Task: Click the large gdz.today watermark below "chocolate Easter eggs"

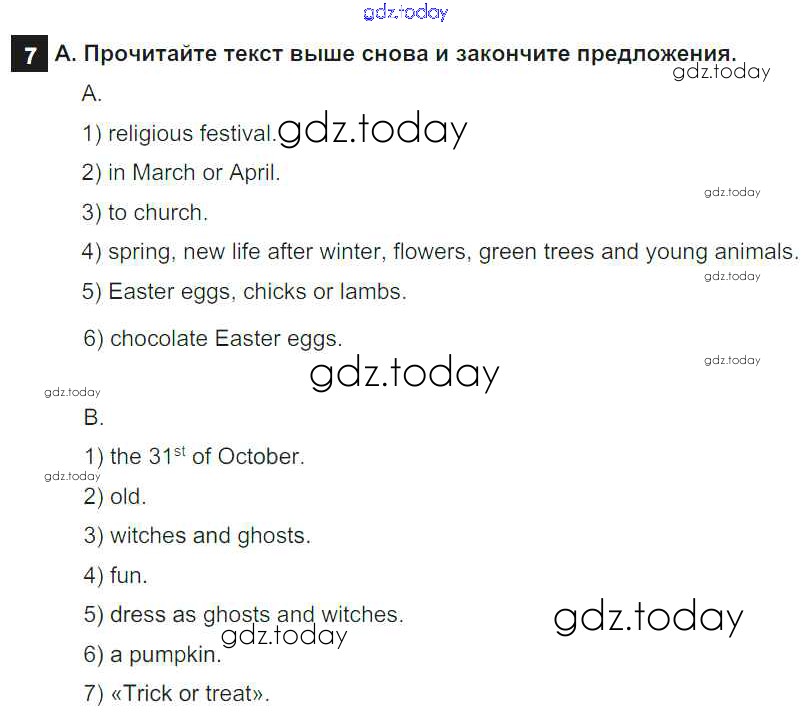Action: 404,373
